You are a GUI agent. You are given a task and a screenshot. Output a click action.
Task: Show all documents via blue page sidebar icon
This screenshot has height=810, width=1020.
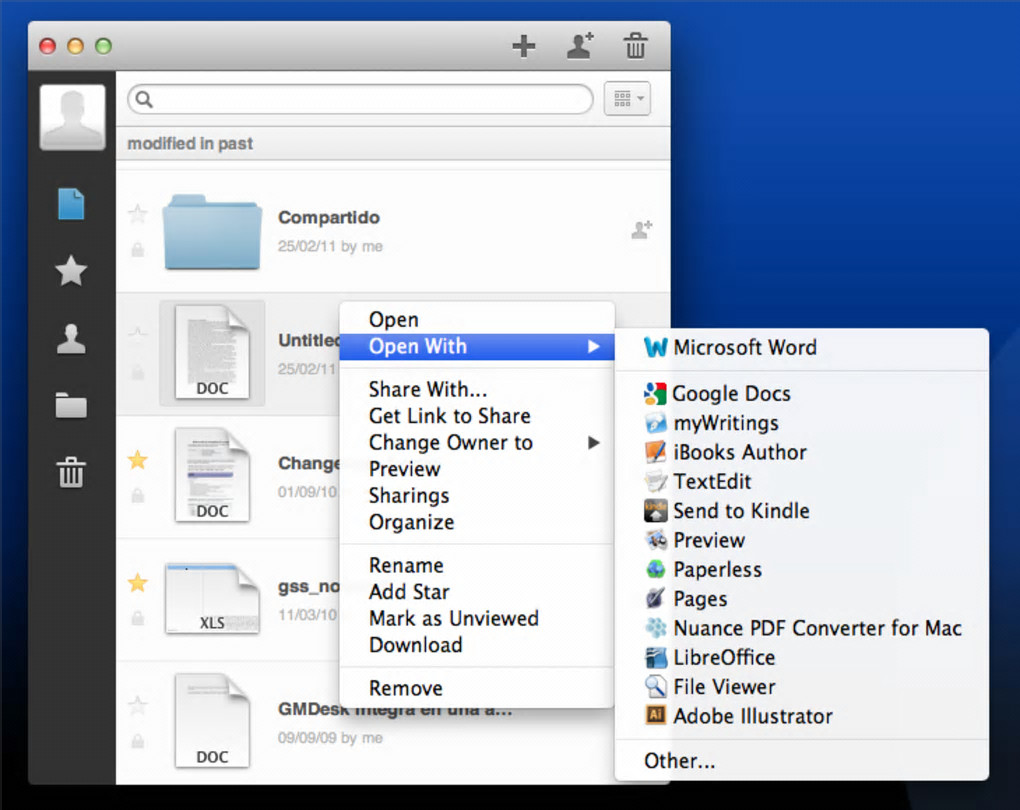[71, 204]
